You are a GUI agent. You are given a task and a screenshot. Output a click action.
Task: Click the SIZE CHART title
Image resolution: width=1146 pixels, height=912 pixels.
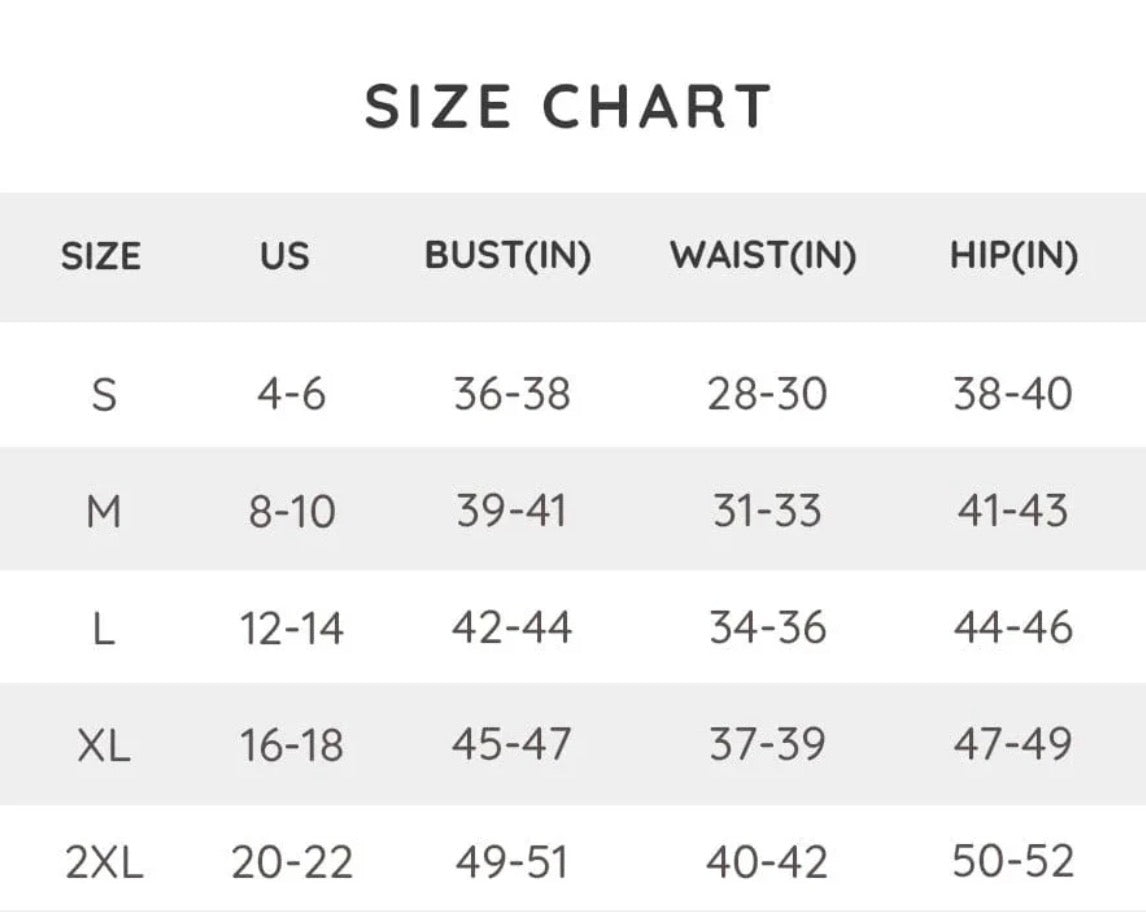(x=567, y=106)
